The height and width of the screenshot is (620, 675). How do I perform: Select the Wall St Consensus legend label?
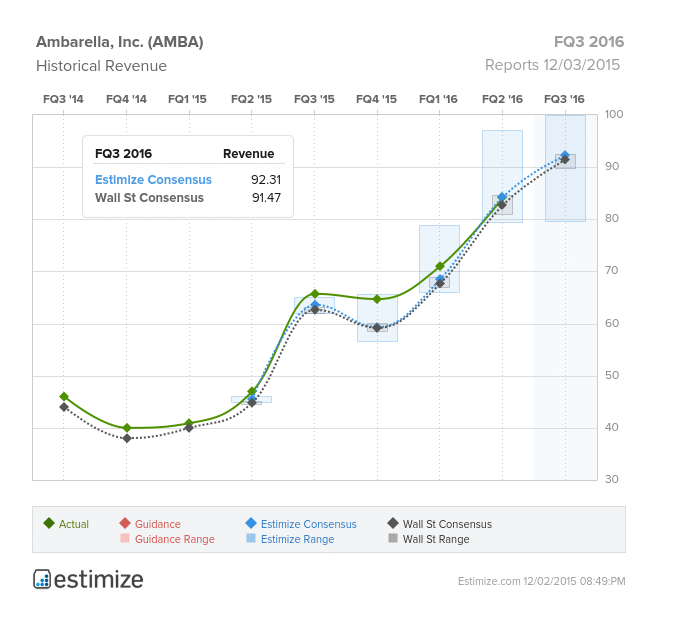point(447,524)
